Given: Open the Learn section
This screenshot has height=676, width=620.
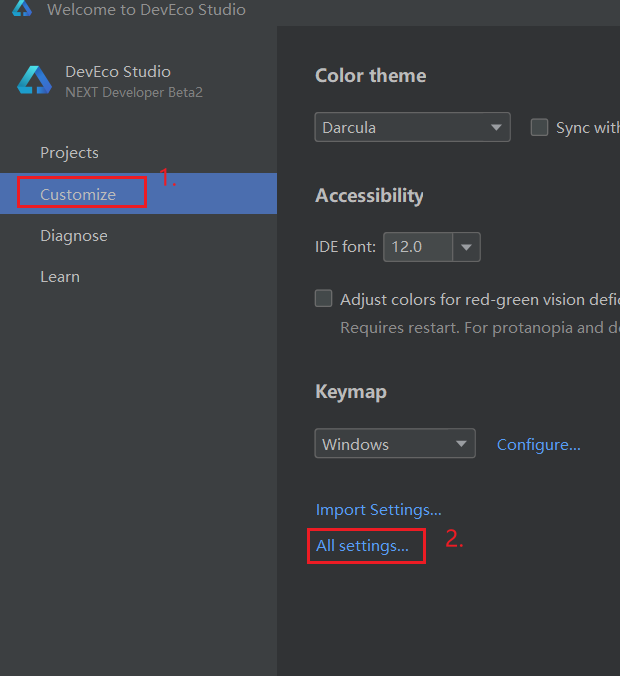Looking at the screenshot, I should (60, 277).
